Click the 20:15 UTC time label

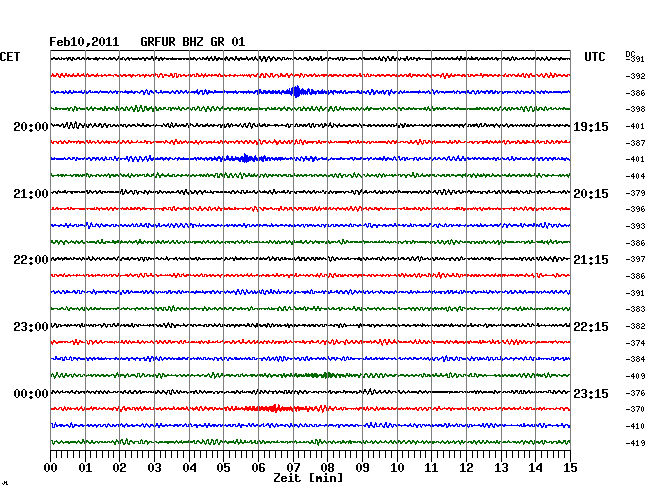point(591,194)
